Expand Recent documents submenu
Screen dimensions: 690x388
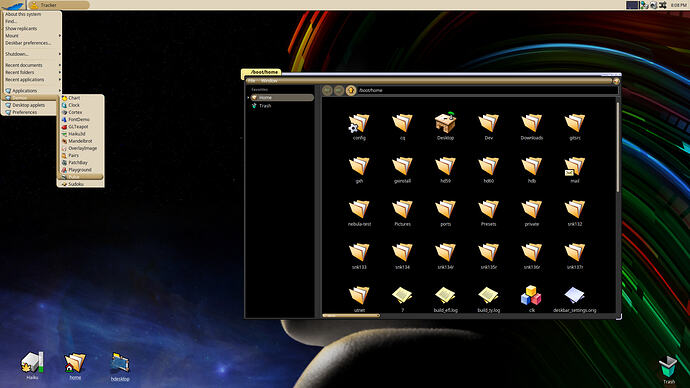tap(32, 65)
